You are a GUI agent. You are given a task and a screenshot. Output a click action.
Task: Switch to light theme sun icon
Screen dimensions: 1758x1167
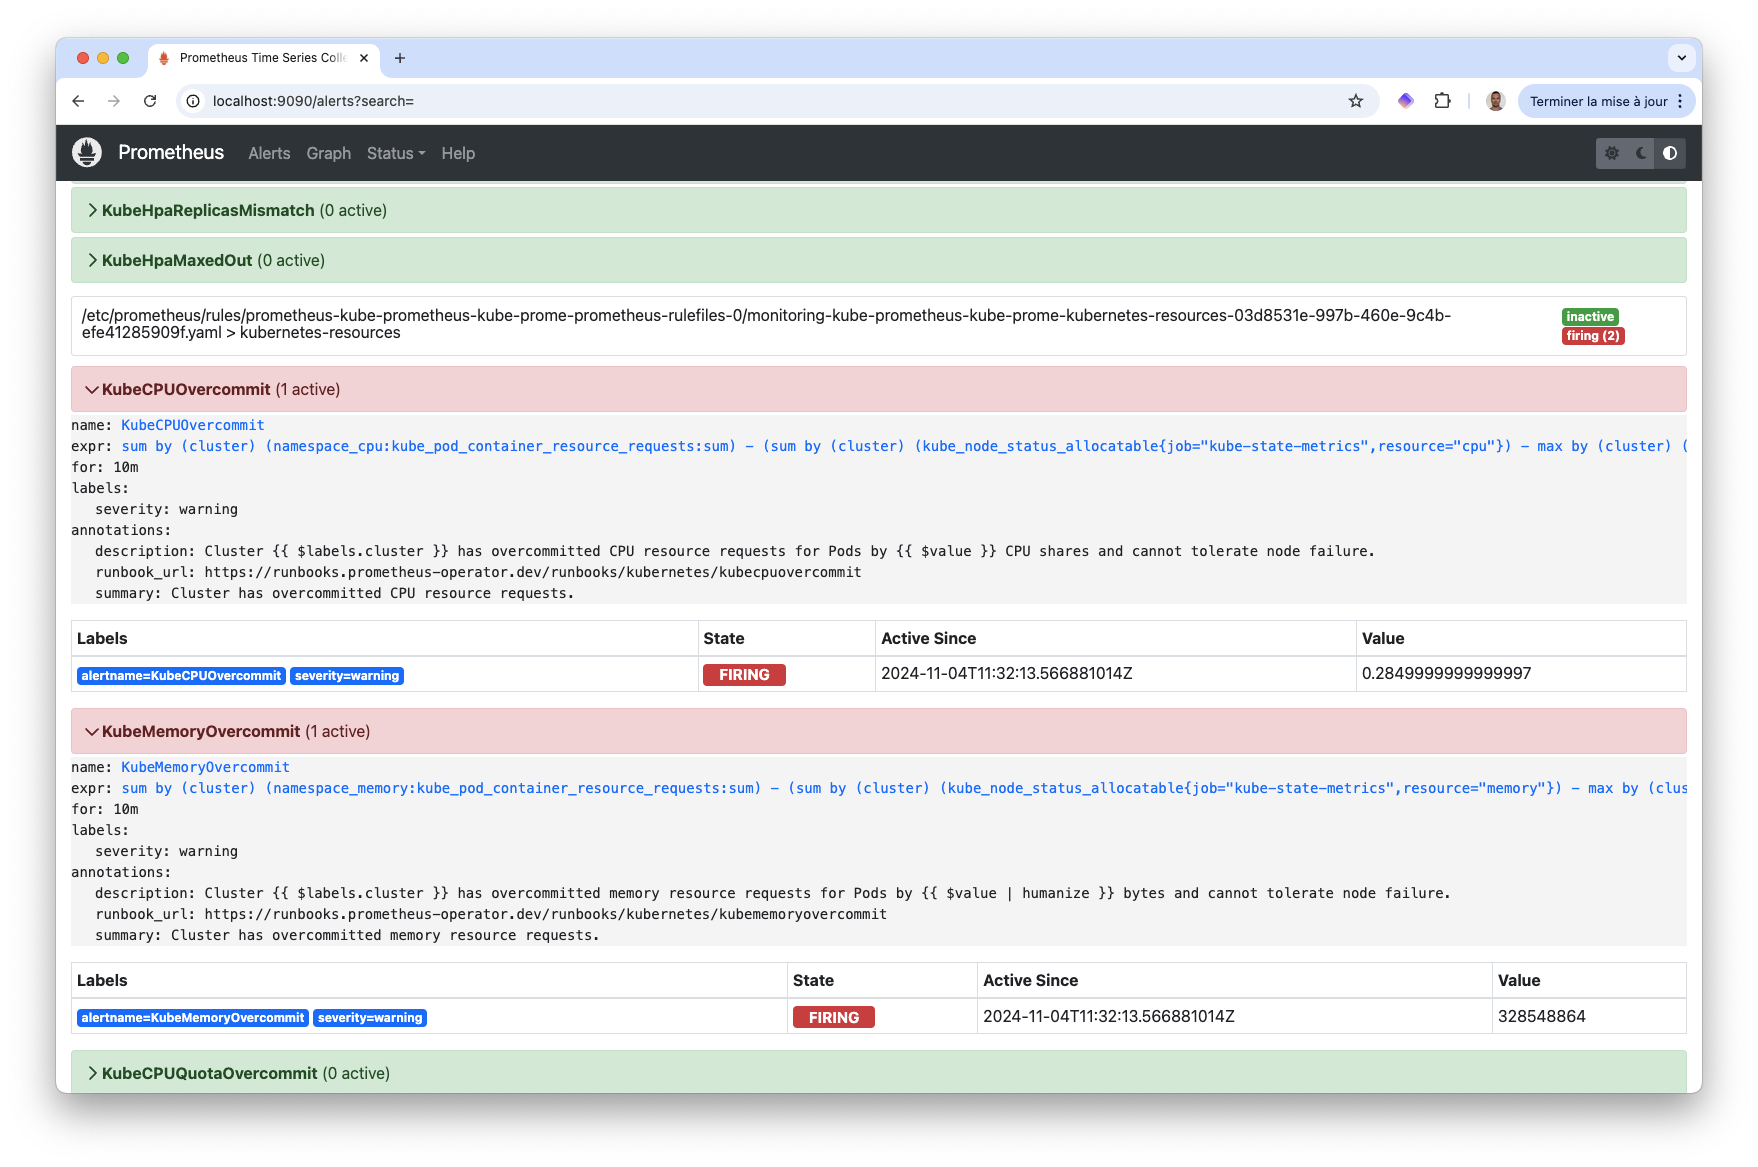coord(1611,153)
